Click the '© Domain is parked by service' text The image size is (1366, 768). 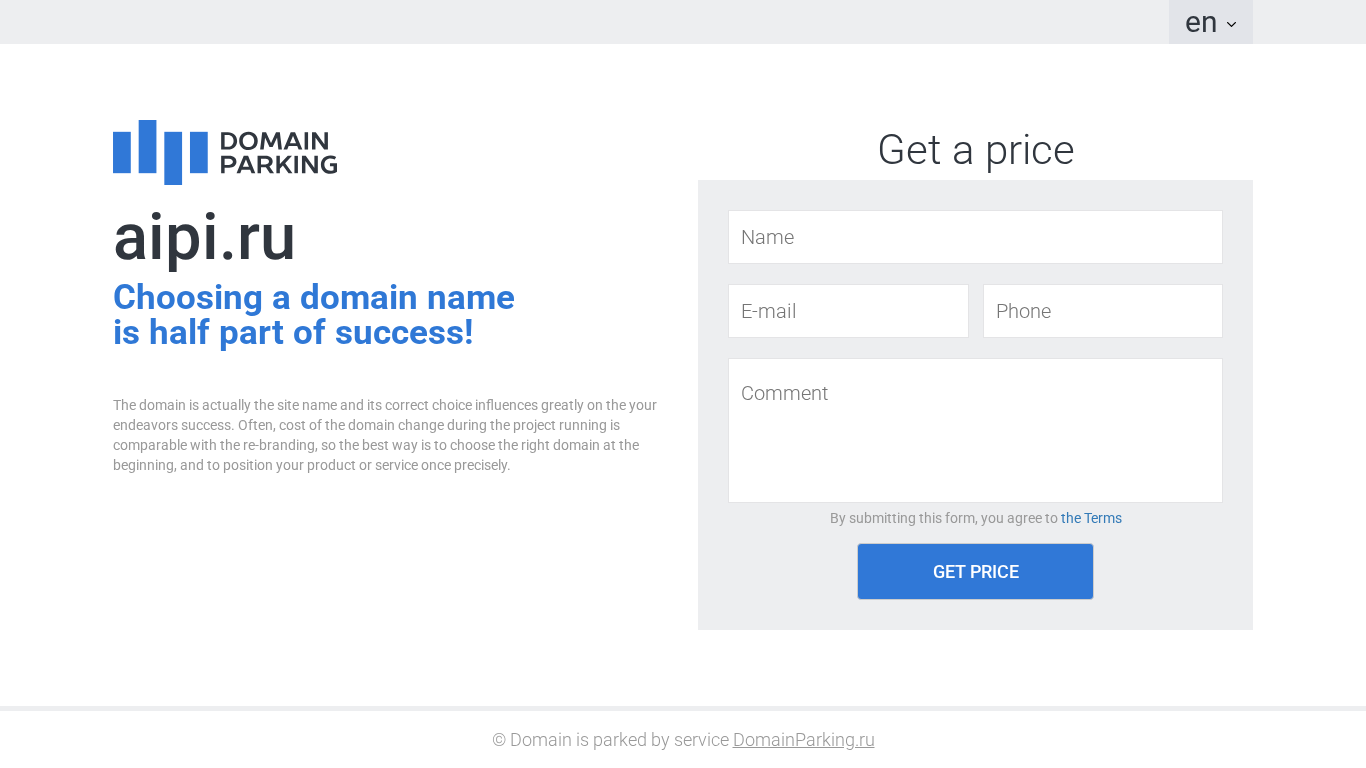[610, 740]
